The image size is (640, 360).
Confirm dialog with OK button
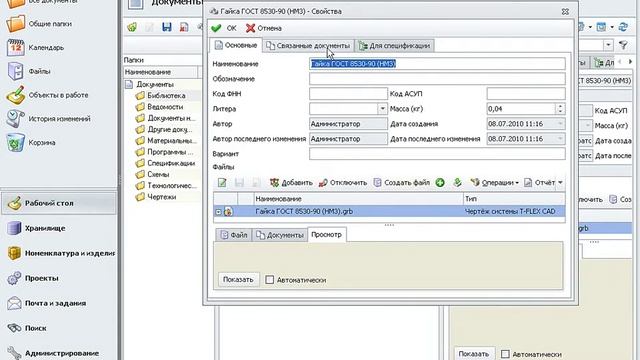click(x=224, y=28)
